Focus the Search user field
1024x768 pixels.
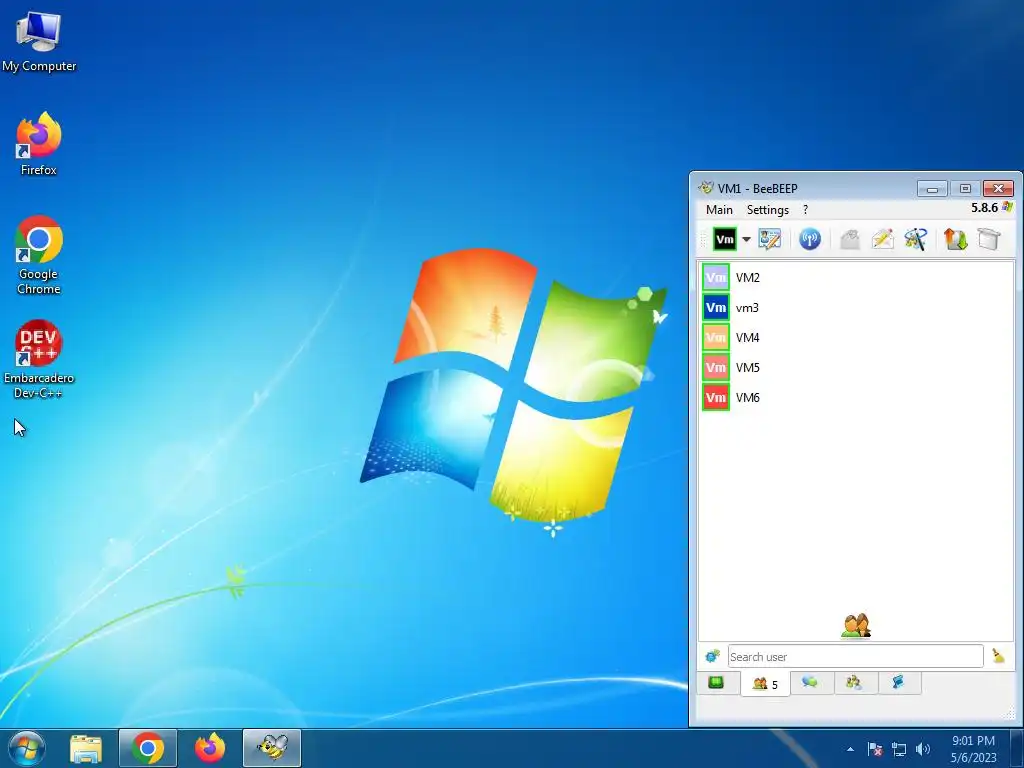[856, 656]
